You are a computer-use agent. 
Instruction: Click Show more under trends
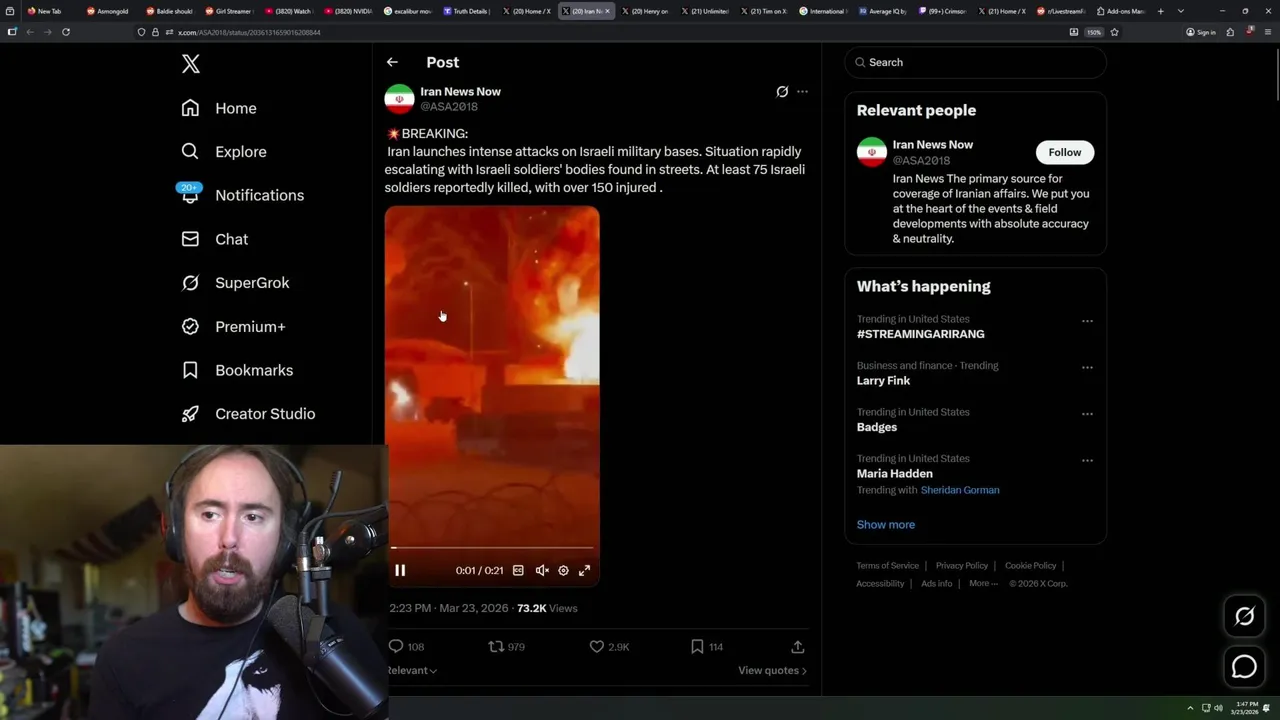885,524
